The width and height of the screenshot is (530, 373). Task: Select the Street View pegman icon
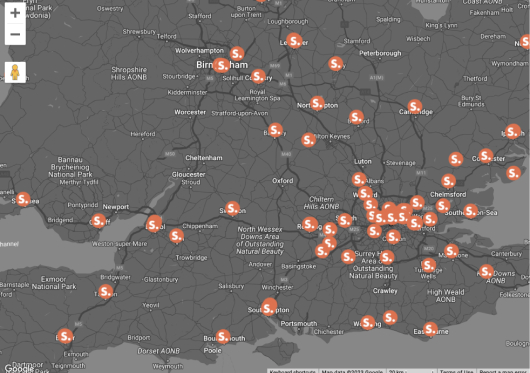pyautogui.click(x=15, y=72)
